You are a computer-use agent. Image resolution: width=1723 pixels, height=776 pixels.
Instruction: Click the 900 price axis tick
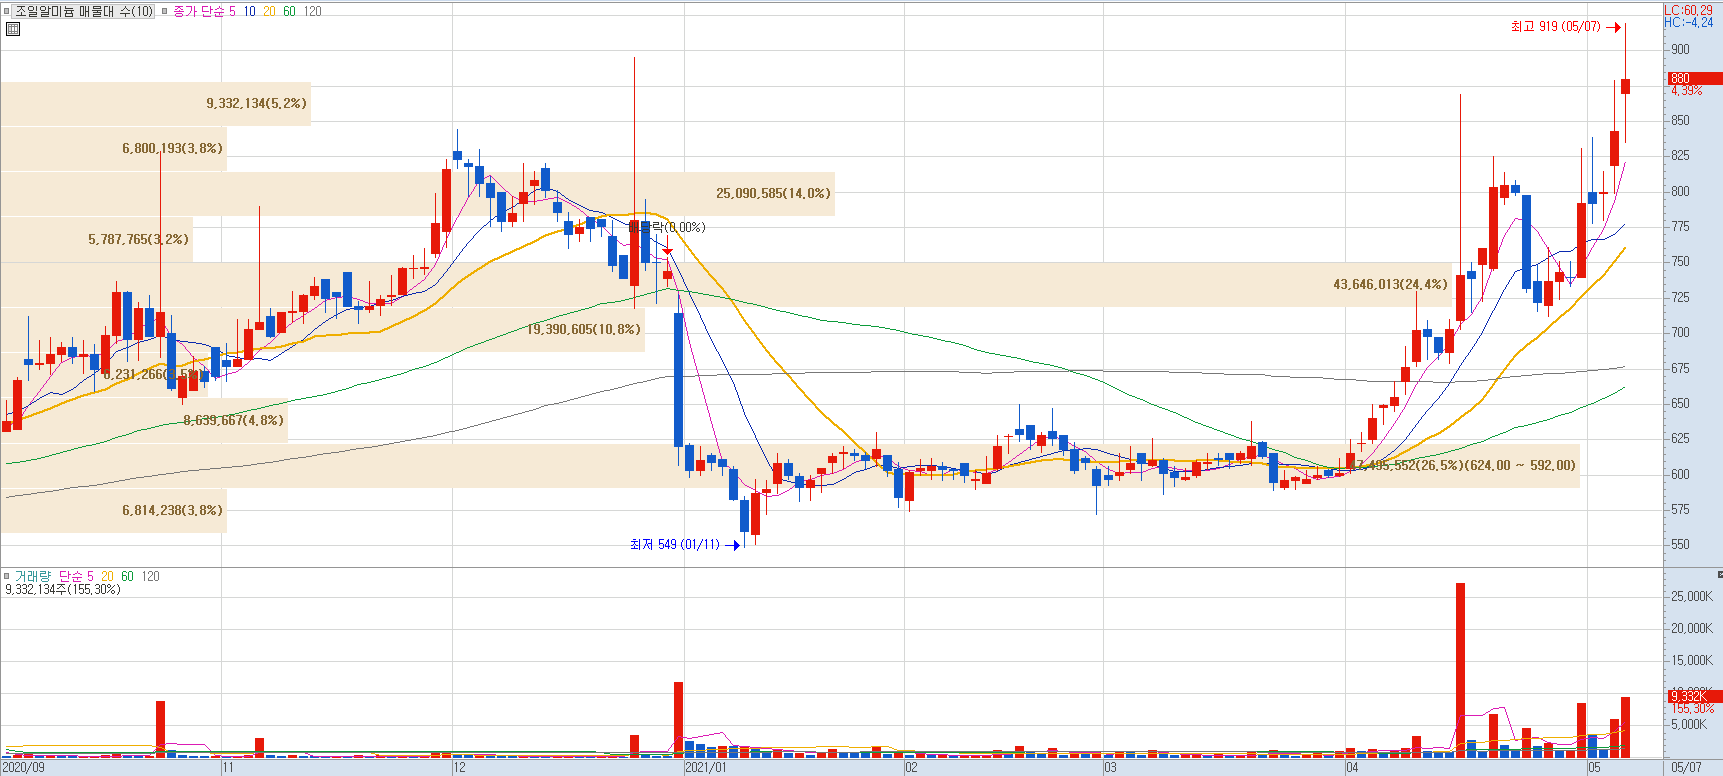click(x=1680, y=49)
